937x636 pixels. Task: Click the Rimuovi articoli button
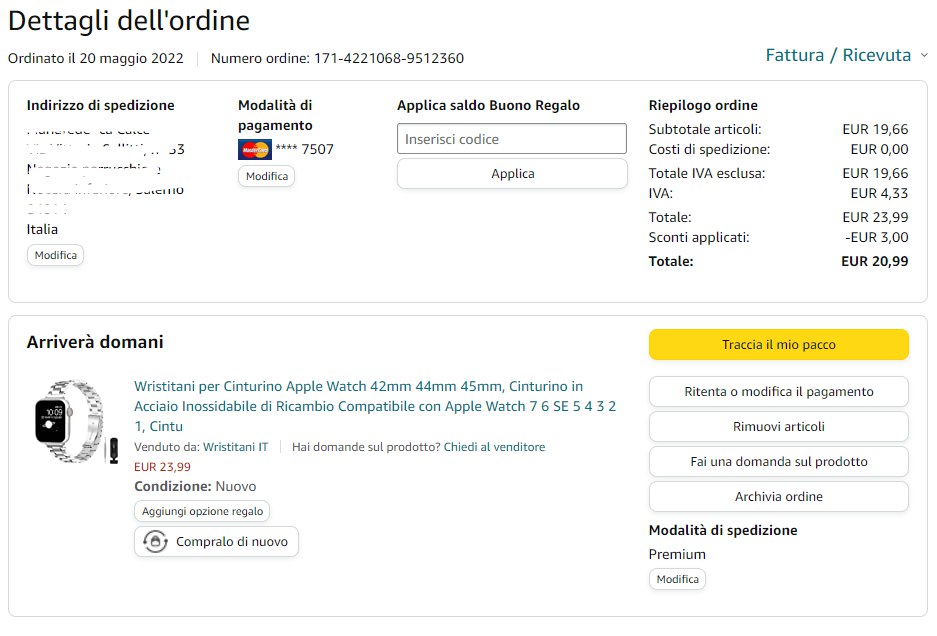point(779,427)
